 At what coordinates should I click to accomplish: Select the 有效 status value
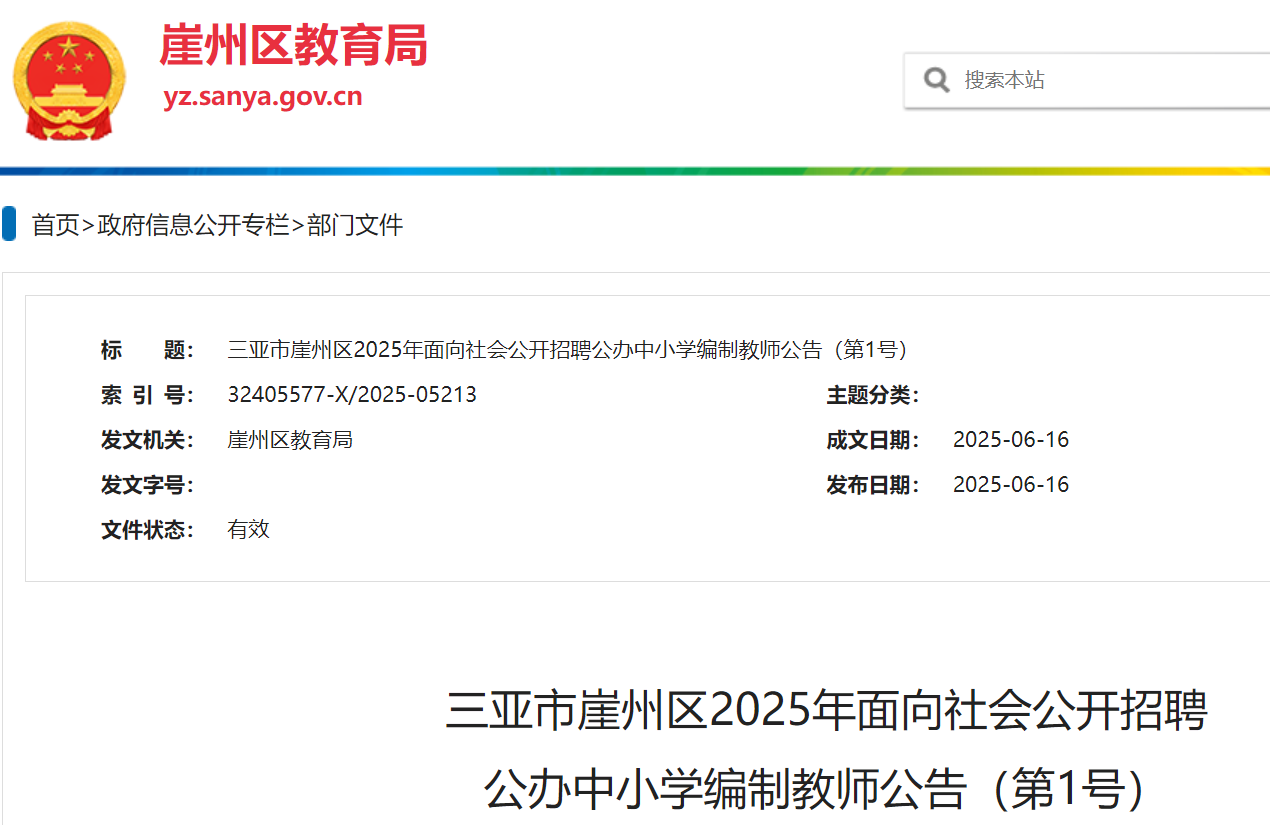click(248, 530)
